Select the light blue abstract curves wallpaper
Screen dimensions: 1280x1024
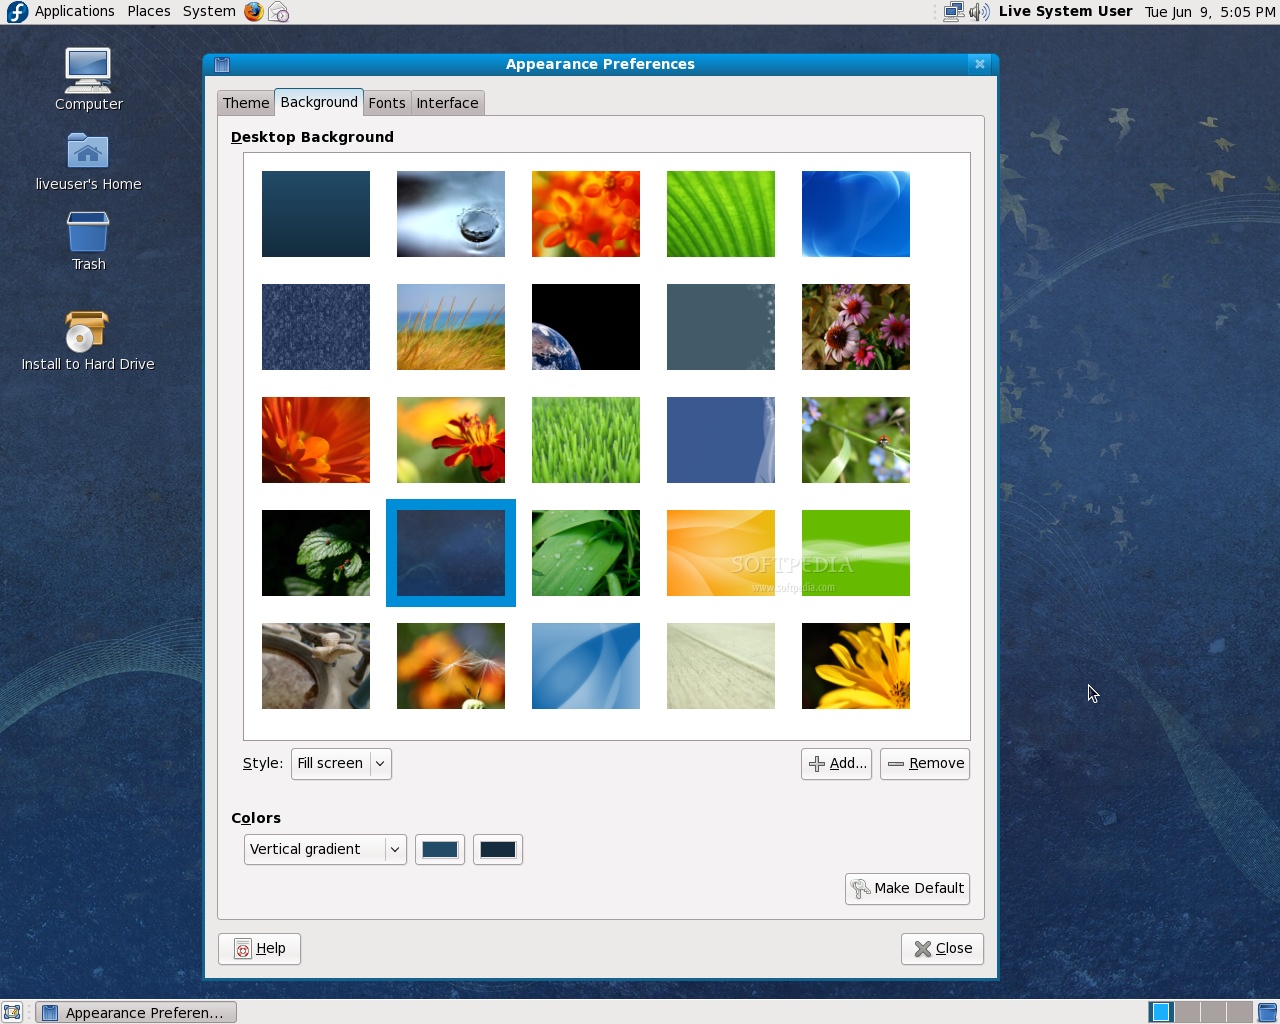[x=586, y=666]
